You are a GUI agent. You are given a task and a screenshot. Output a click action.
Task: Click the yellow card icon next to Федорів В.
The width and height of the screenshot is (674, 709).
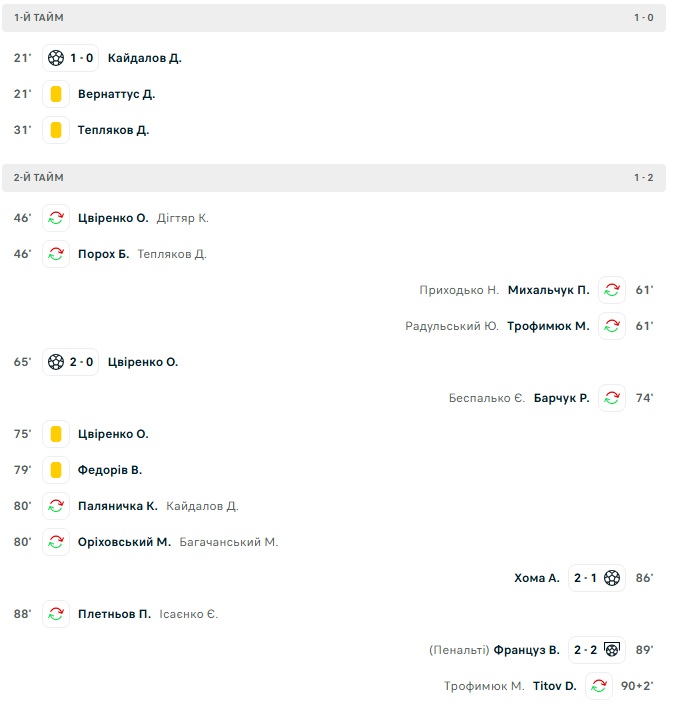point(56,470)
